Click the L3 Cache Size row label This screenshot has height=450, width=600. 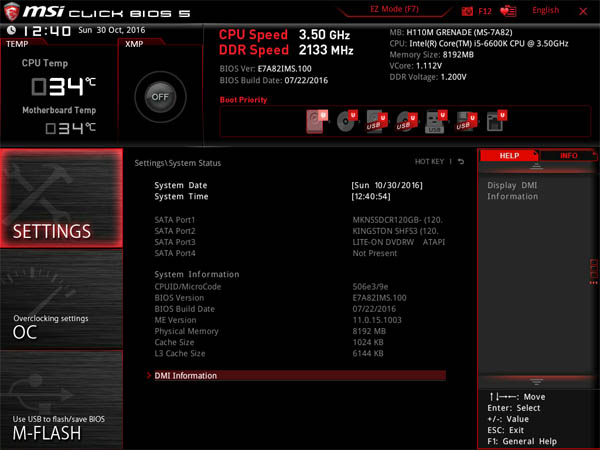[x=180, y=353]
